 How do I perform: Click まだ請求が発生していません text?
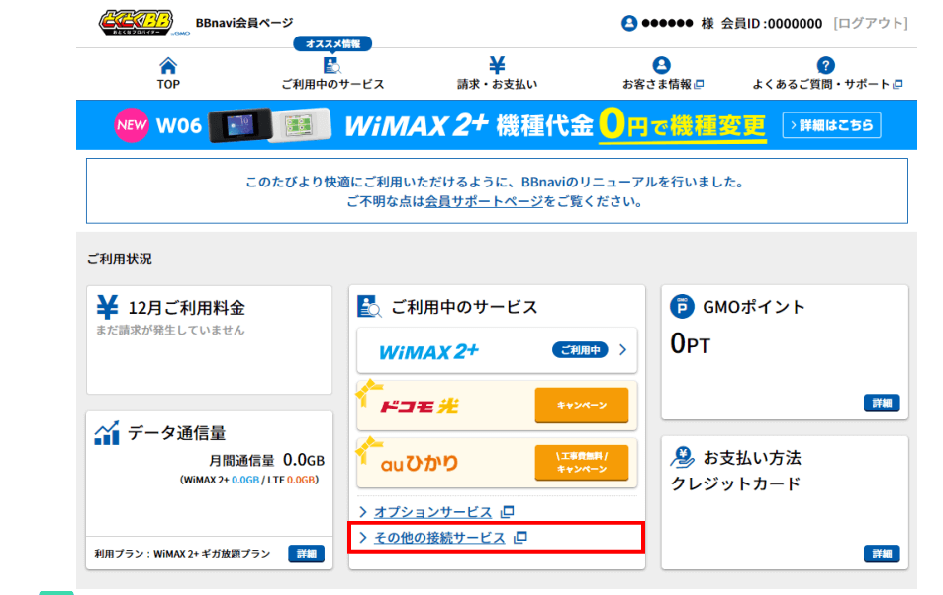tap(170, 330)
